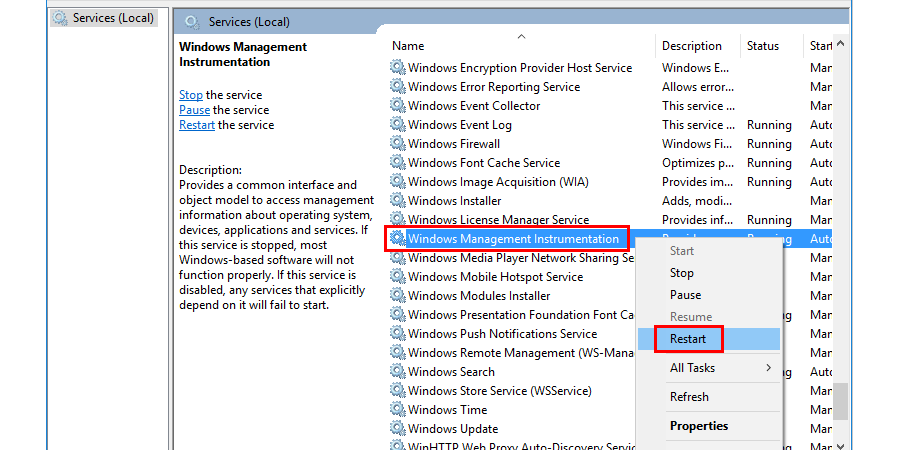900x450 pixels.
Task: Click gear icon beside Windows Push Notifications Service
Action: [397, 333]
